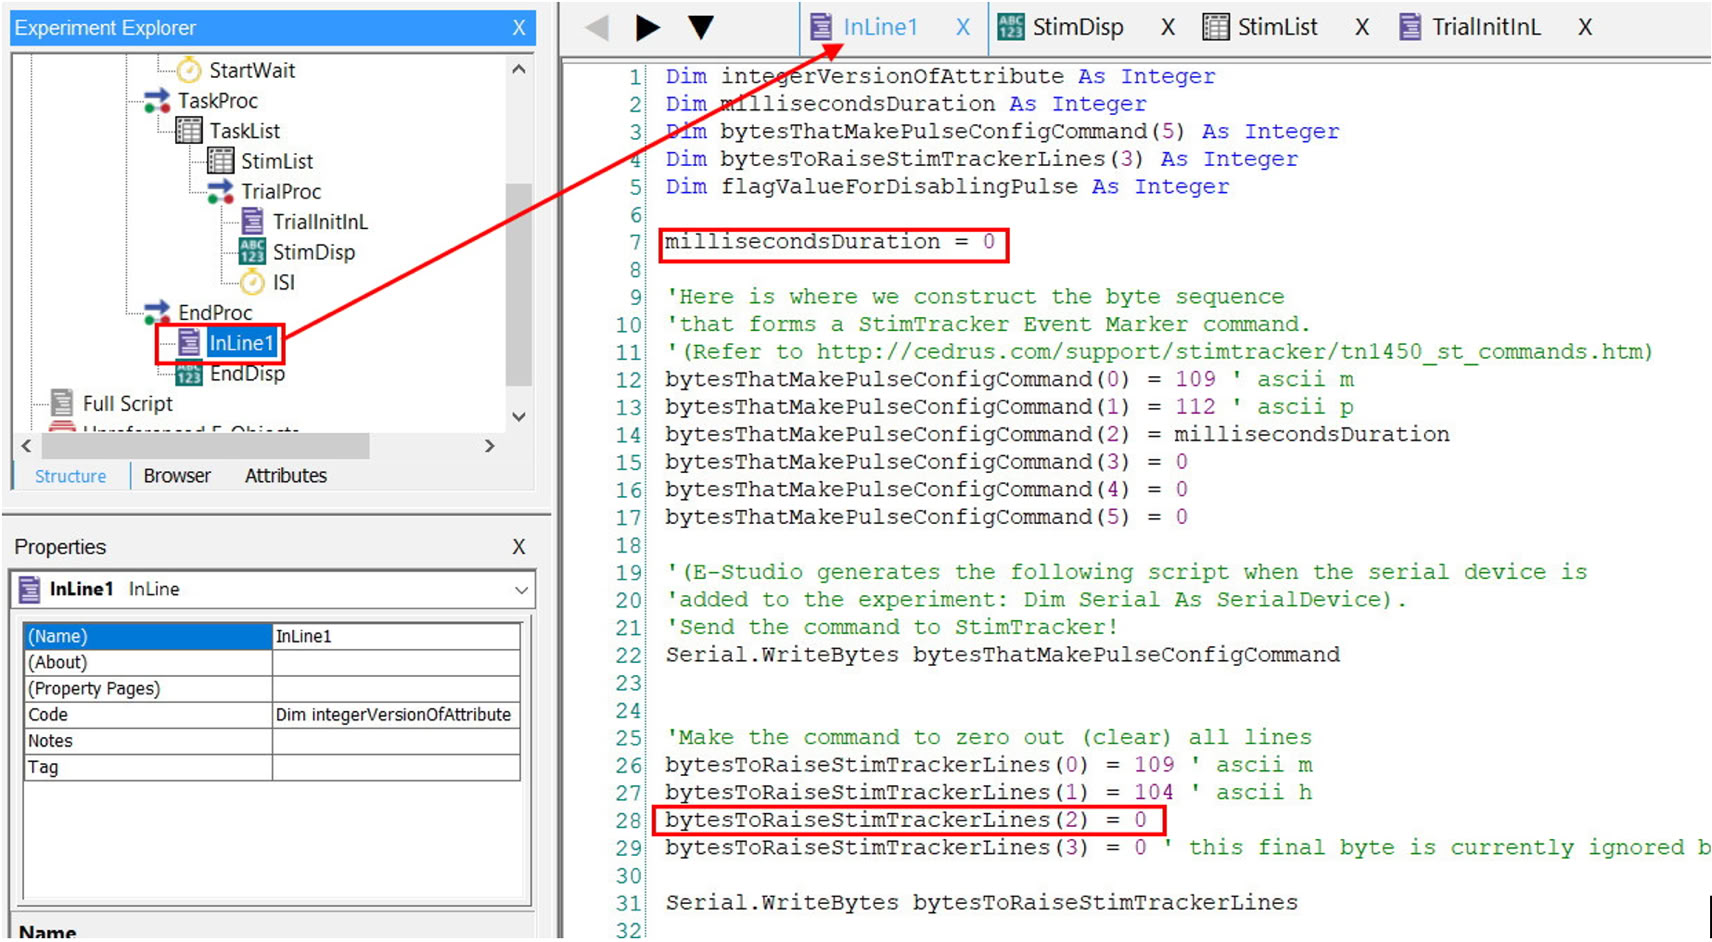Select the TaskProc procedure icon
This screenshot has width=1712, height=942.
point(157,101)
